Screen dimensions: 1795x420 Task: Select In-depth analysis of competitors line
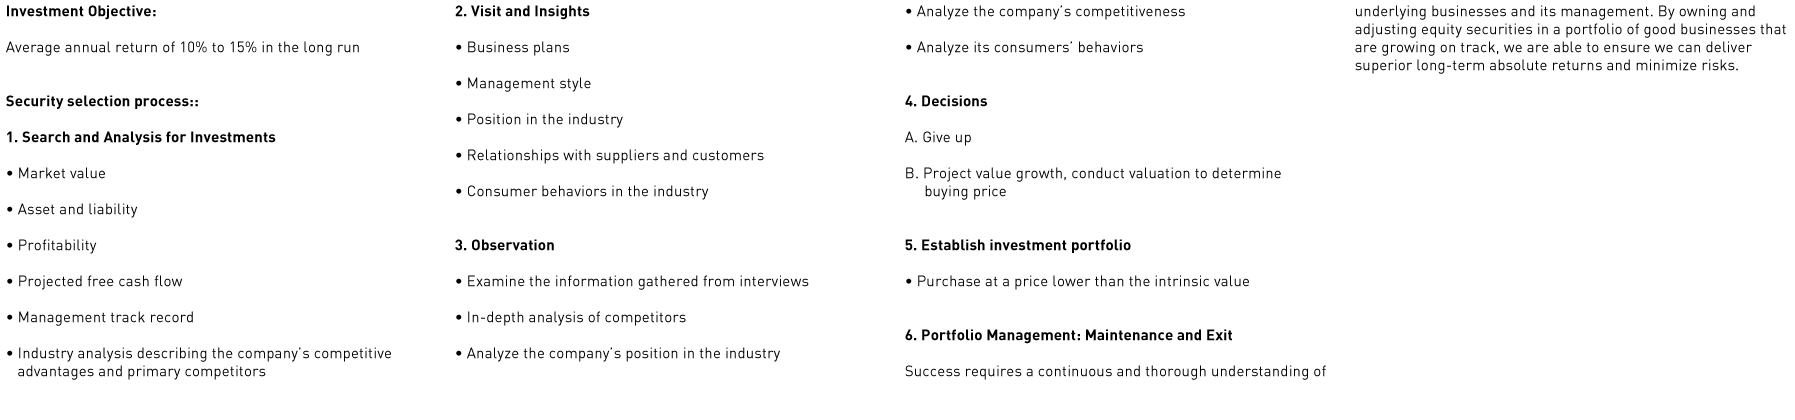point(571,318)
